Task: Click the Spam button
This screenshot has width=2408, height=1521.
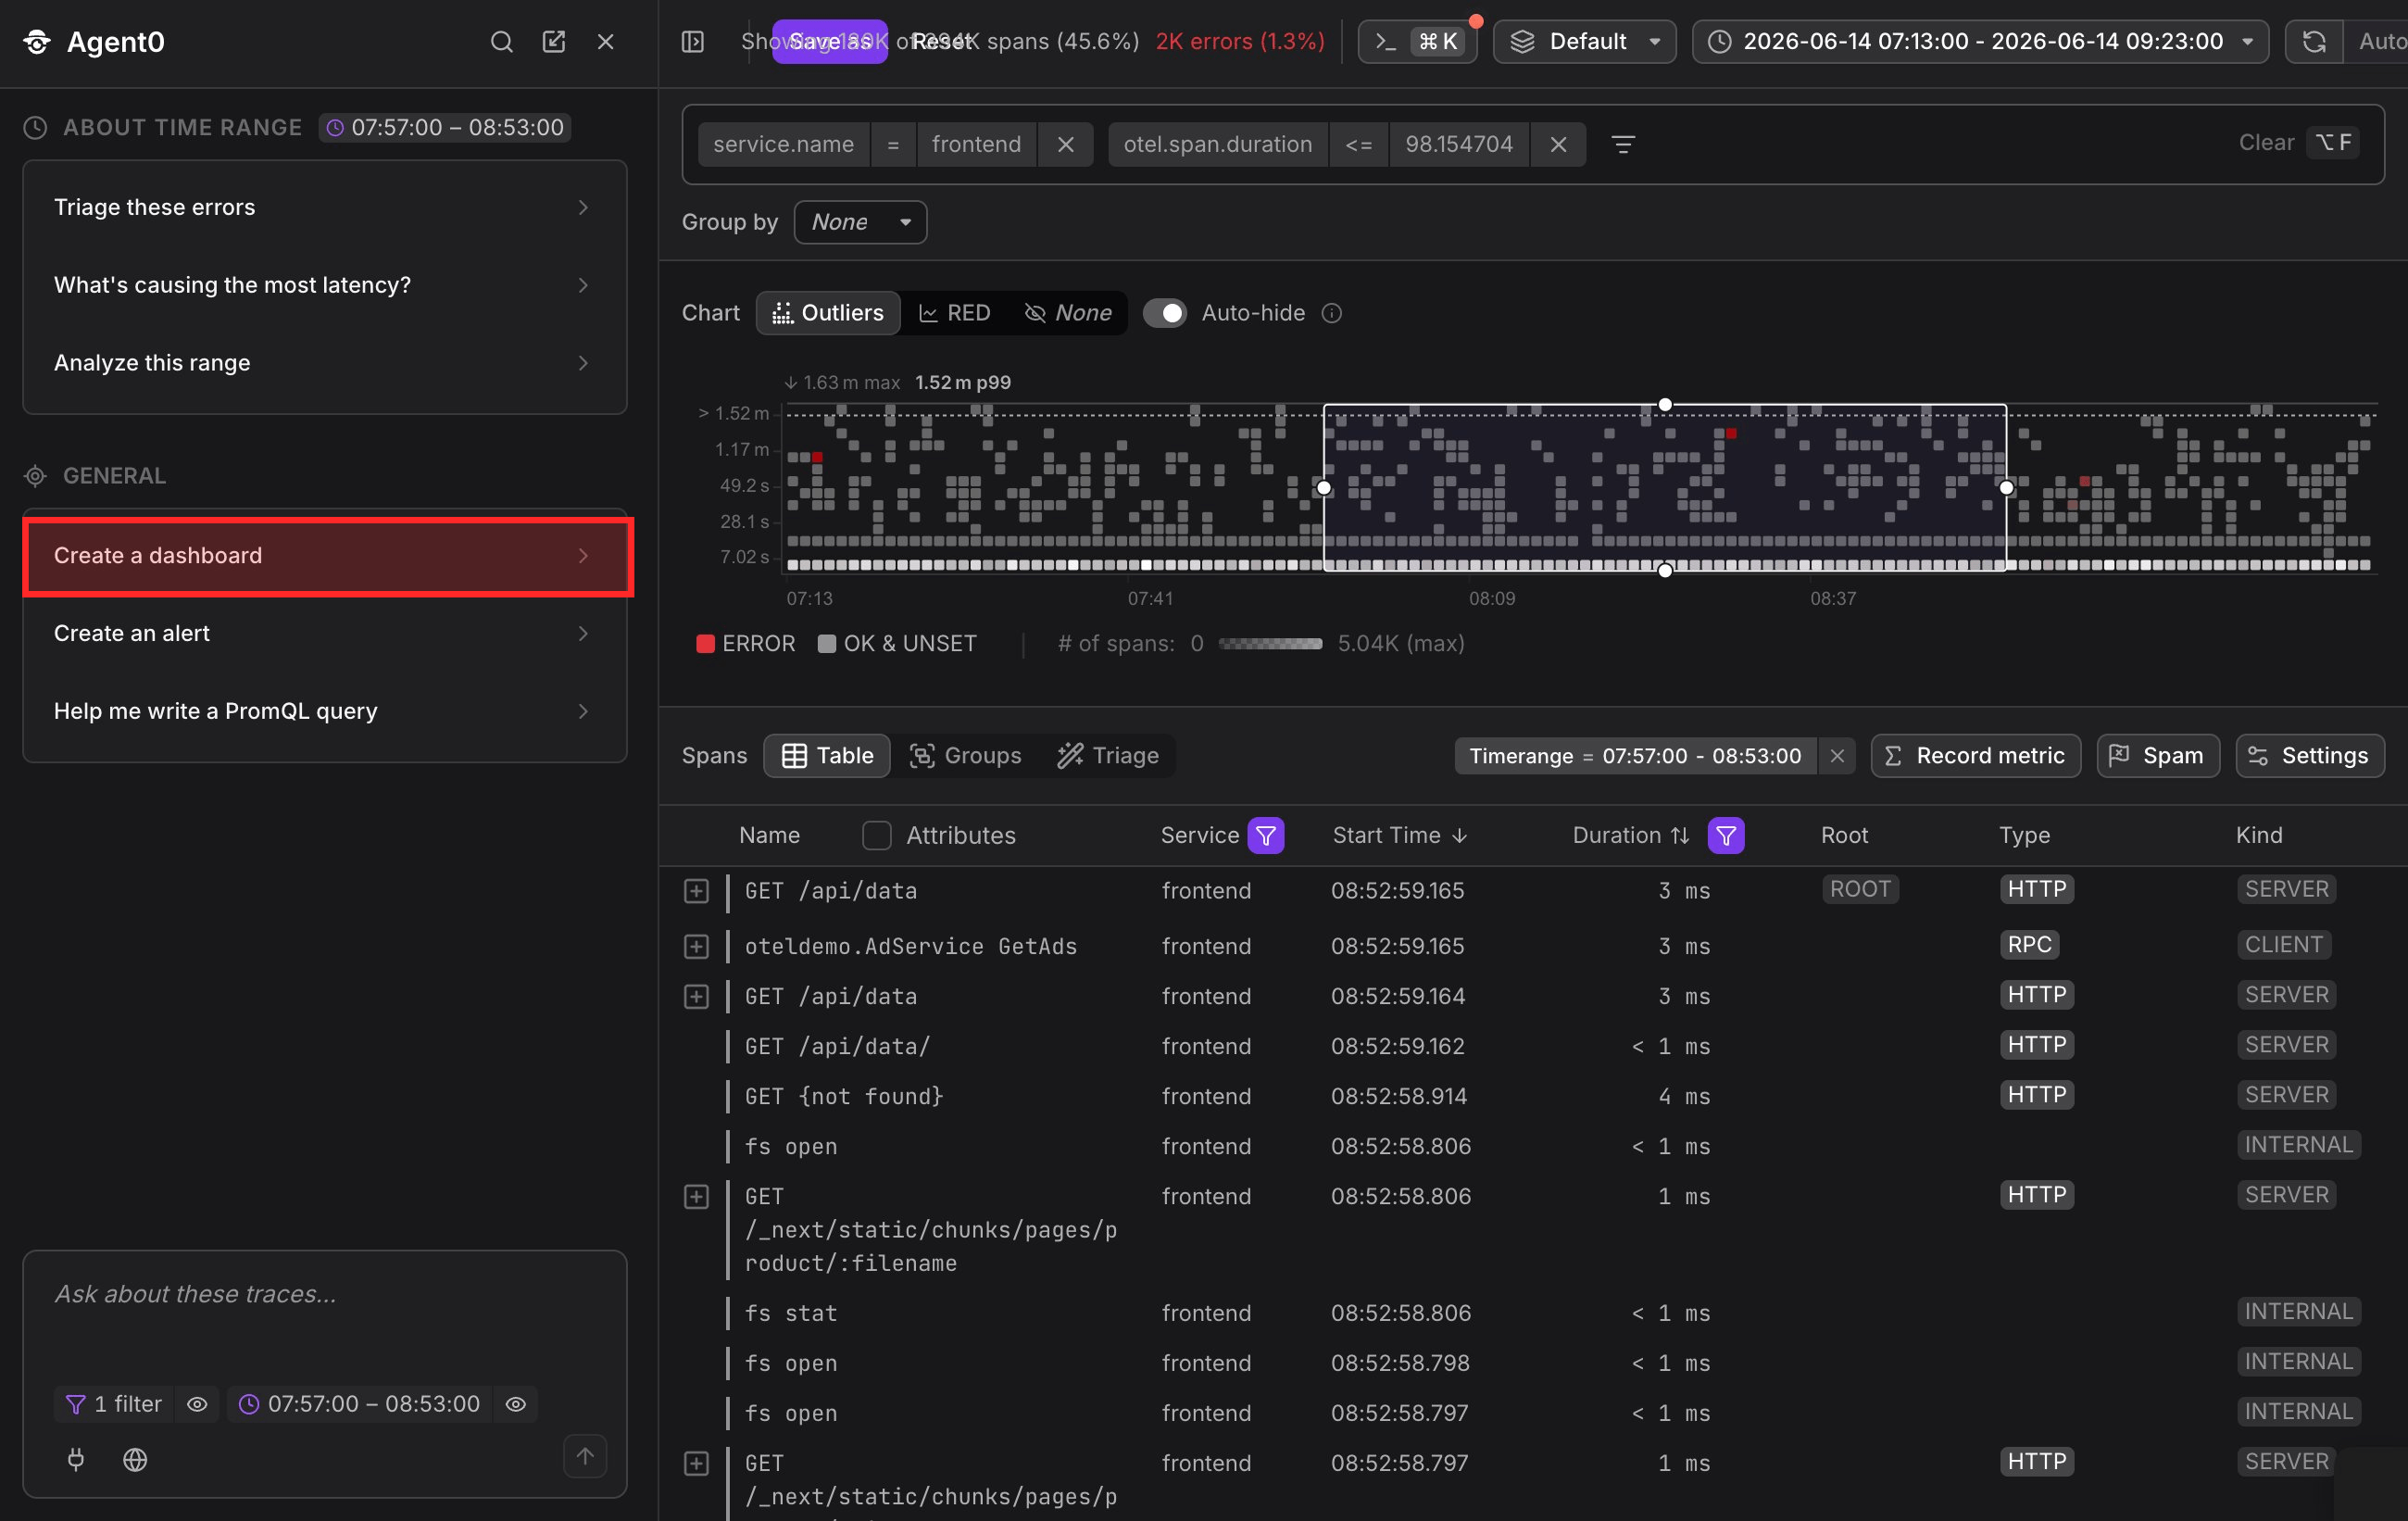Action: (x=2157, y=756)
